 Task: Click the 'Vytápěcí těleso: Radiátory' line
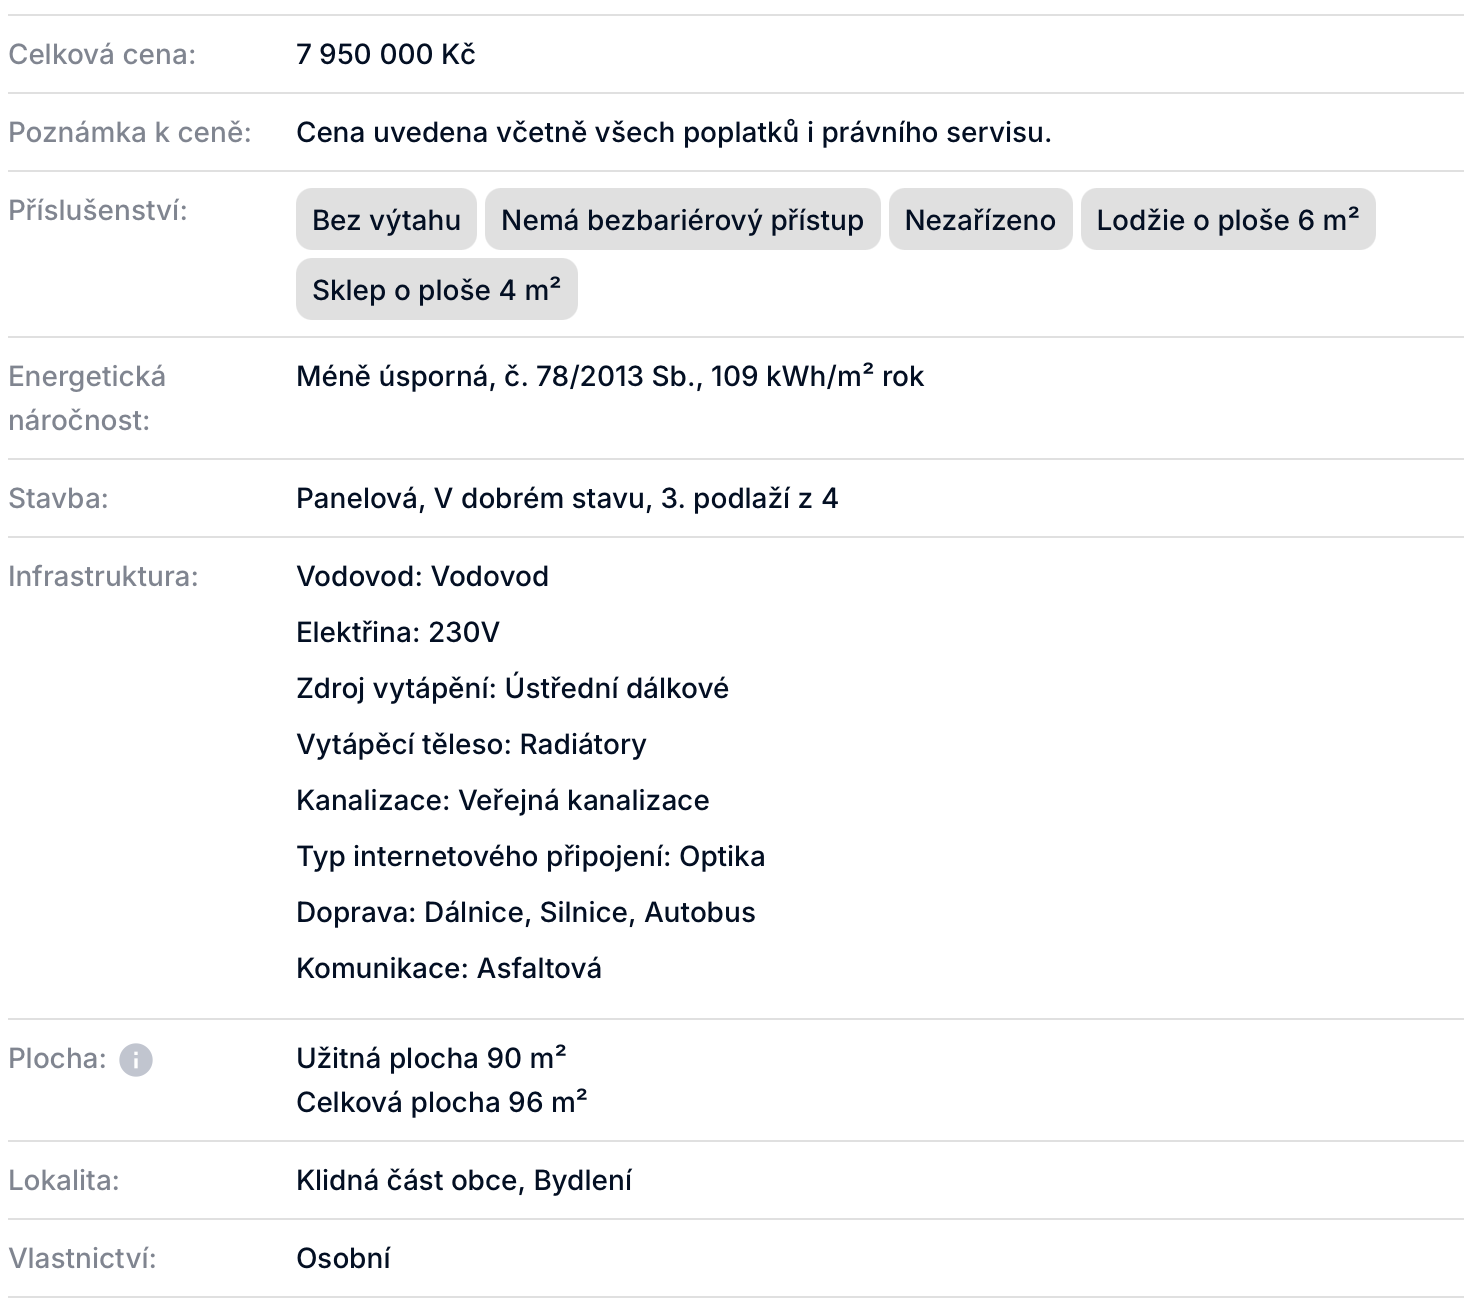click(x=471, y=745)
